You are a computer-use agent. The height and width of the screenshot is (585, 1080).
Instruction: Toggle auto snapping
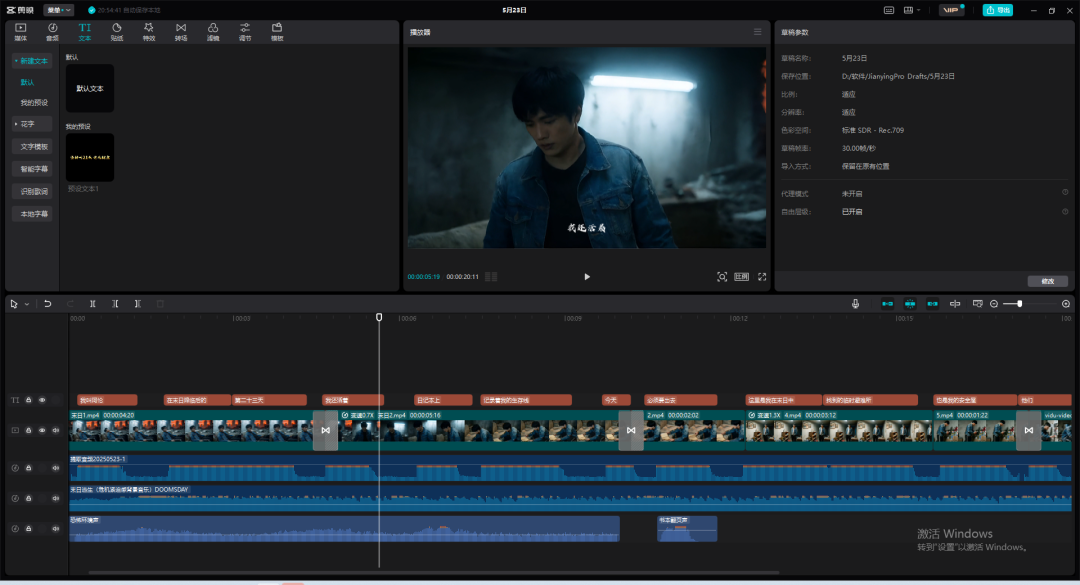[x=910, y=304]
